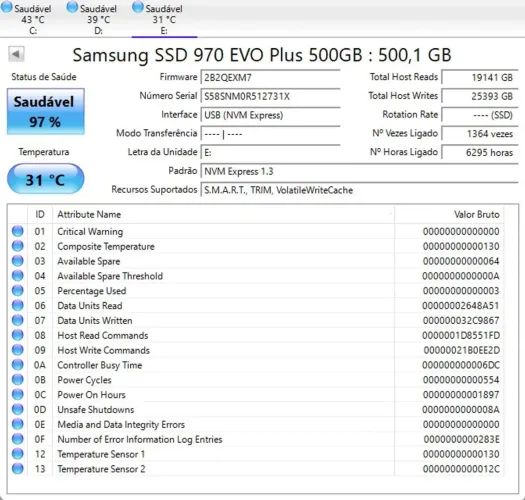Click status icon for Percentage Used row
The height and width of the screenshot is (500, 525).
coord(17,291)
